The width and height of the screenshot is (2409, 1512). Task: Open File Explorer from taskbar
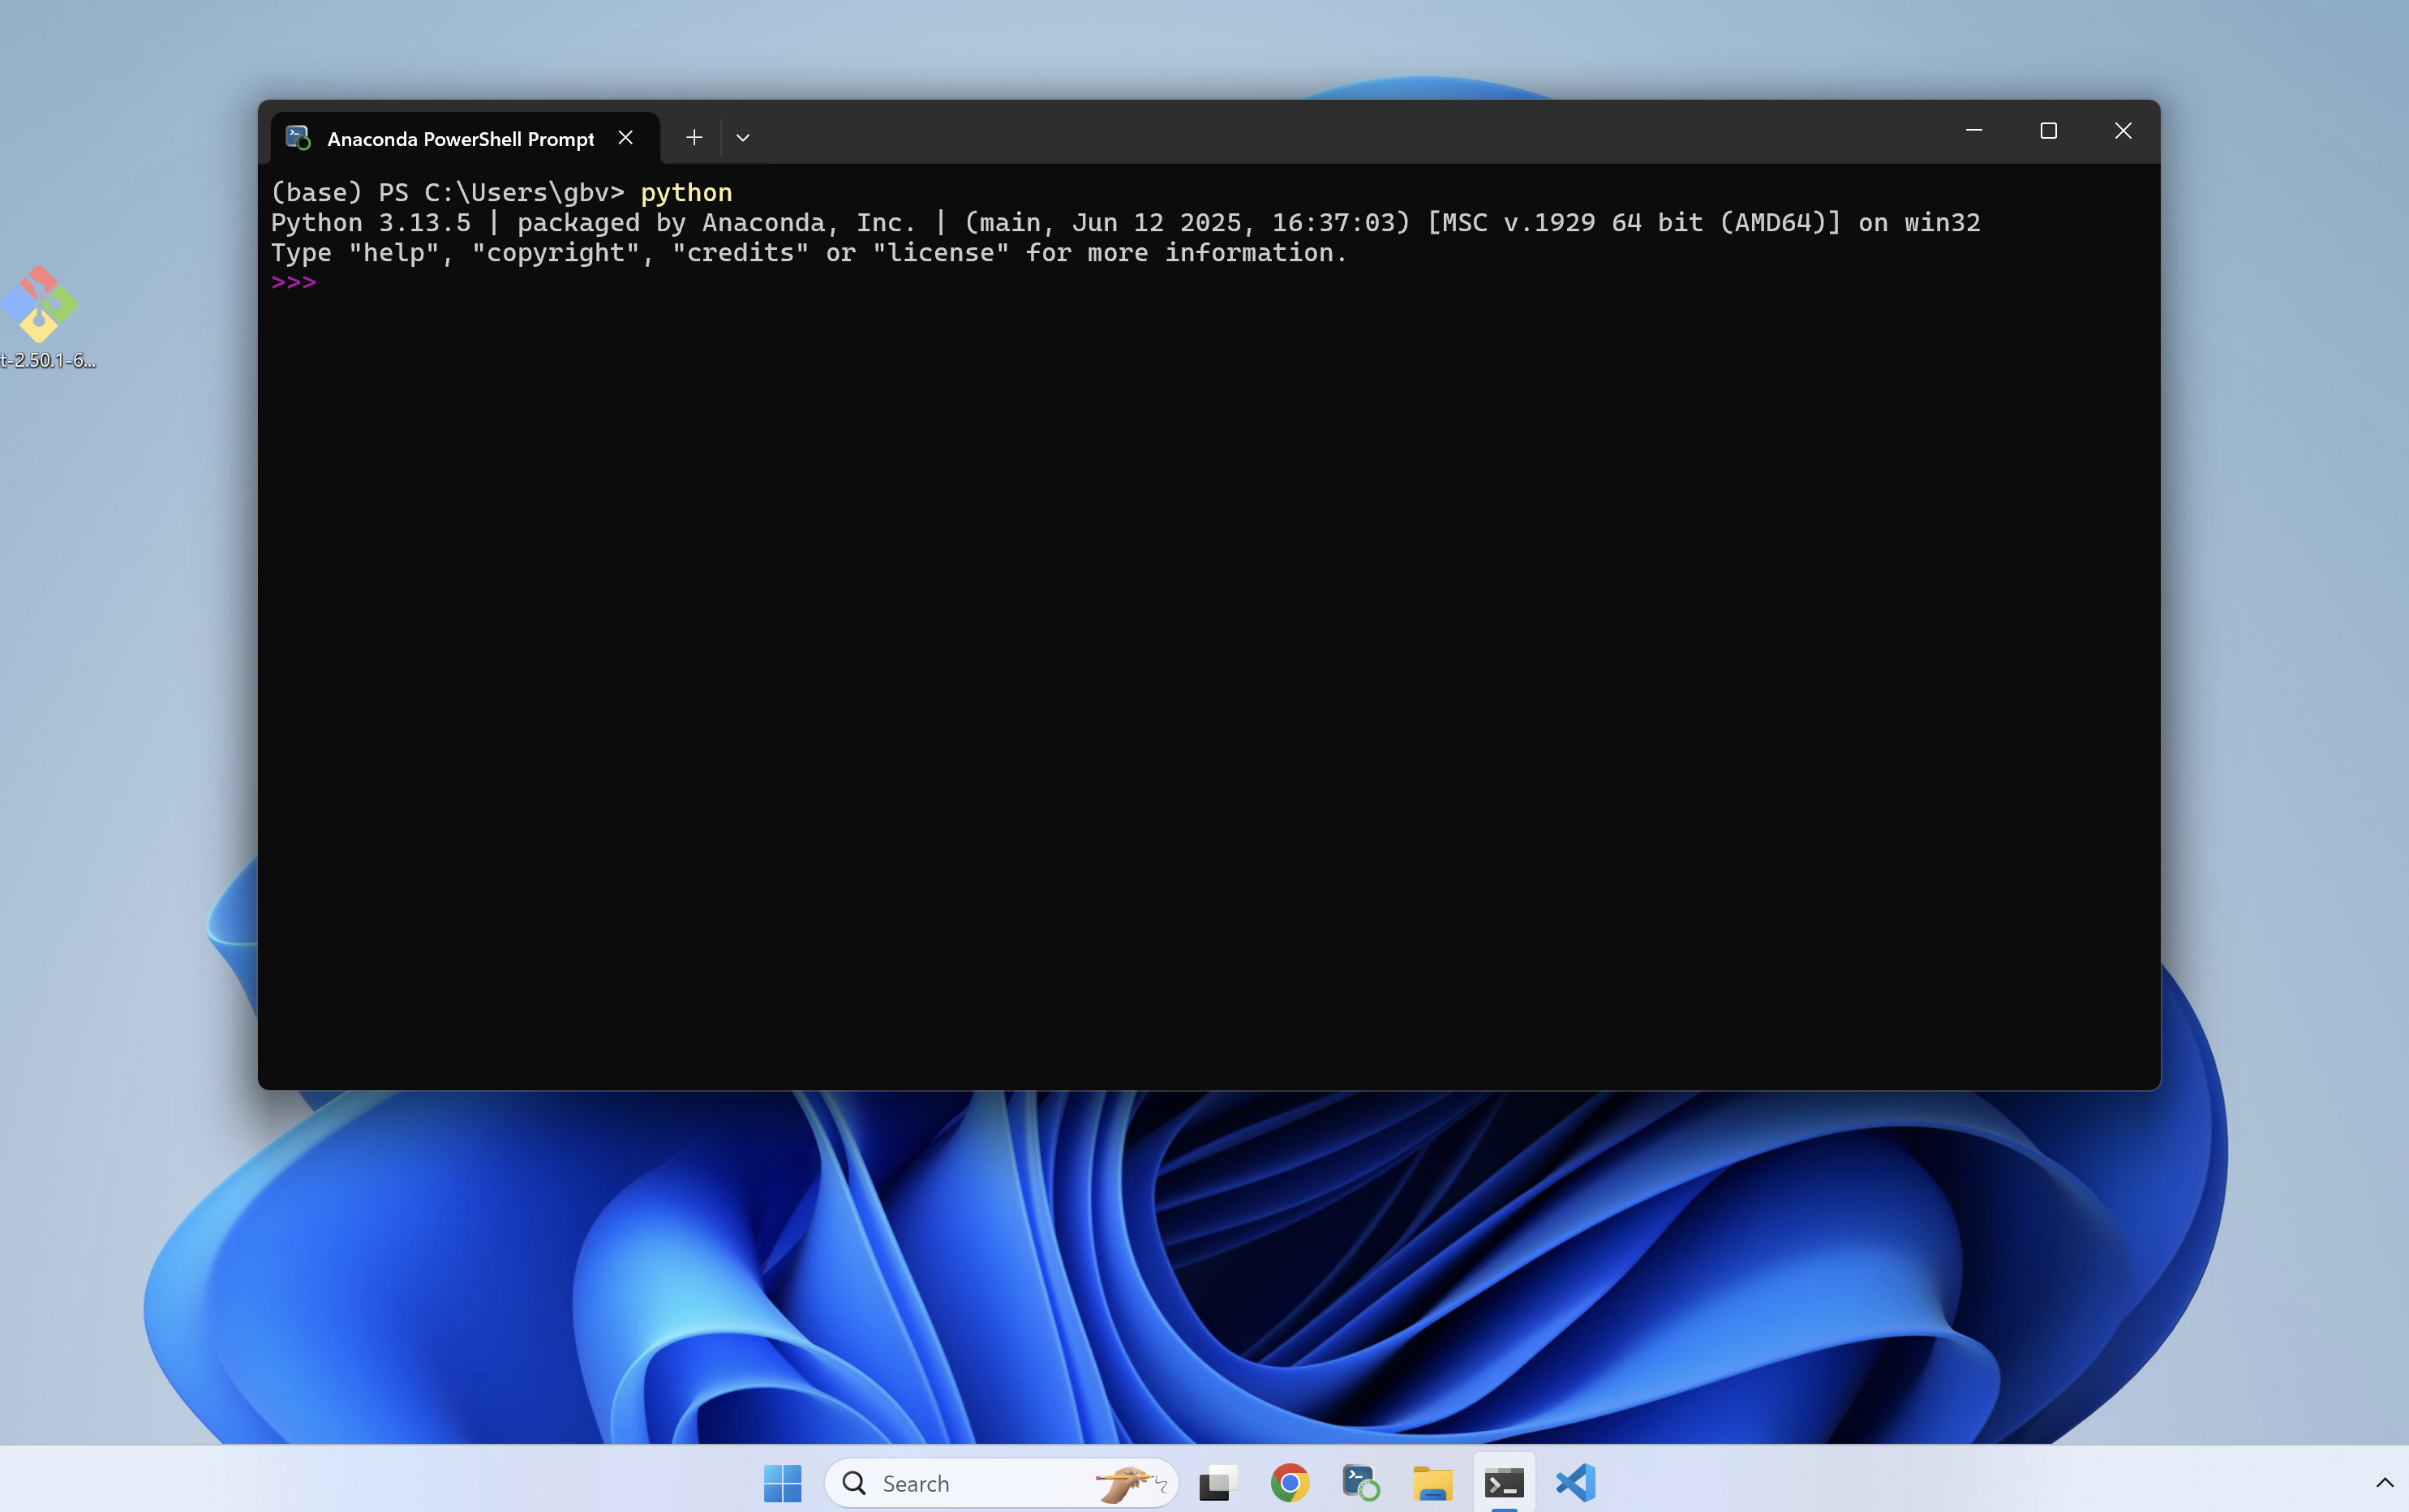pyautogui.click(x=1432, y=1482)
